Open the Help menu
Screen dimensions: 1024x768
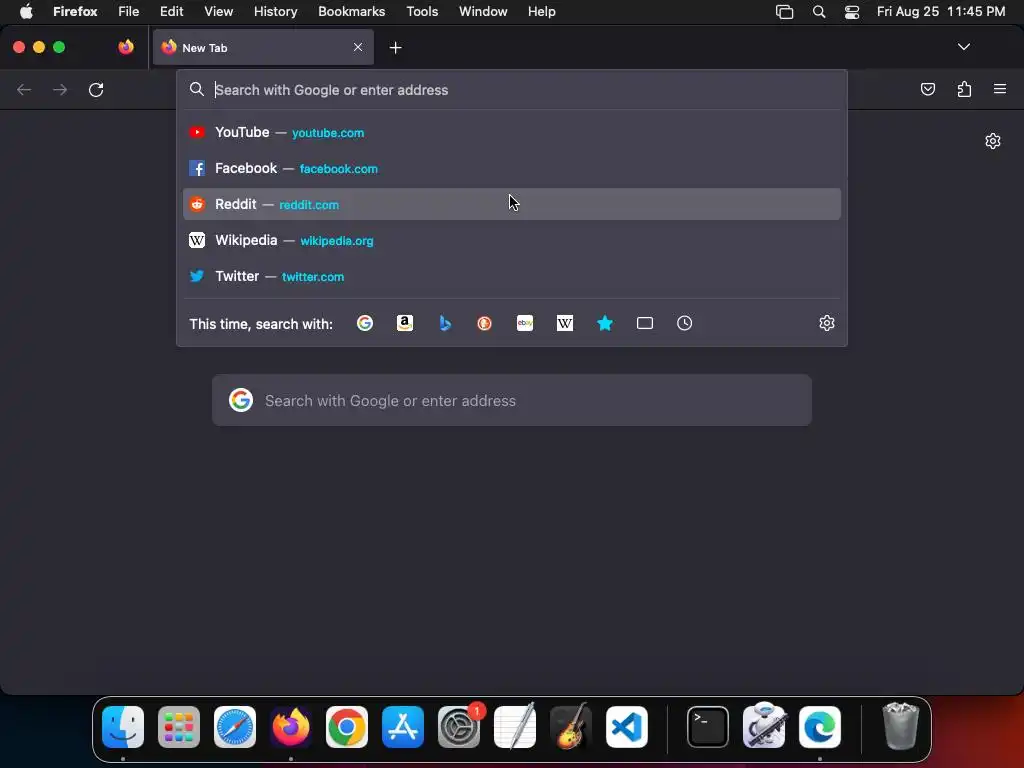click(x=541, y=12)
